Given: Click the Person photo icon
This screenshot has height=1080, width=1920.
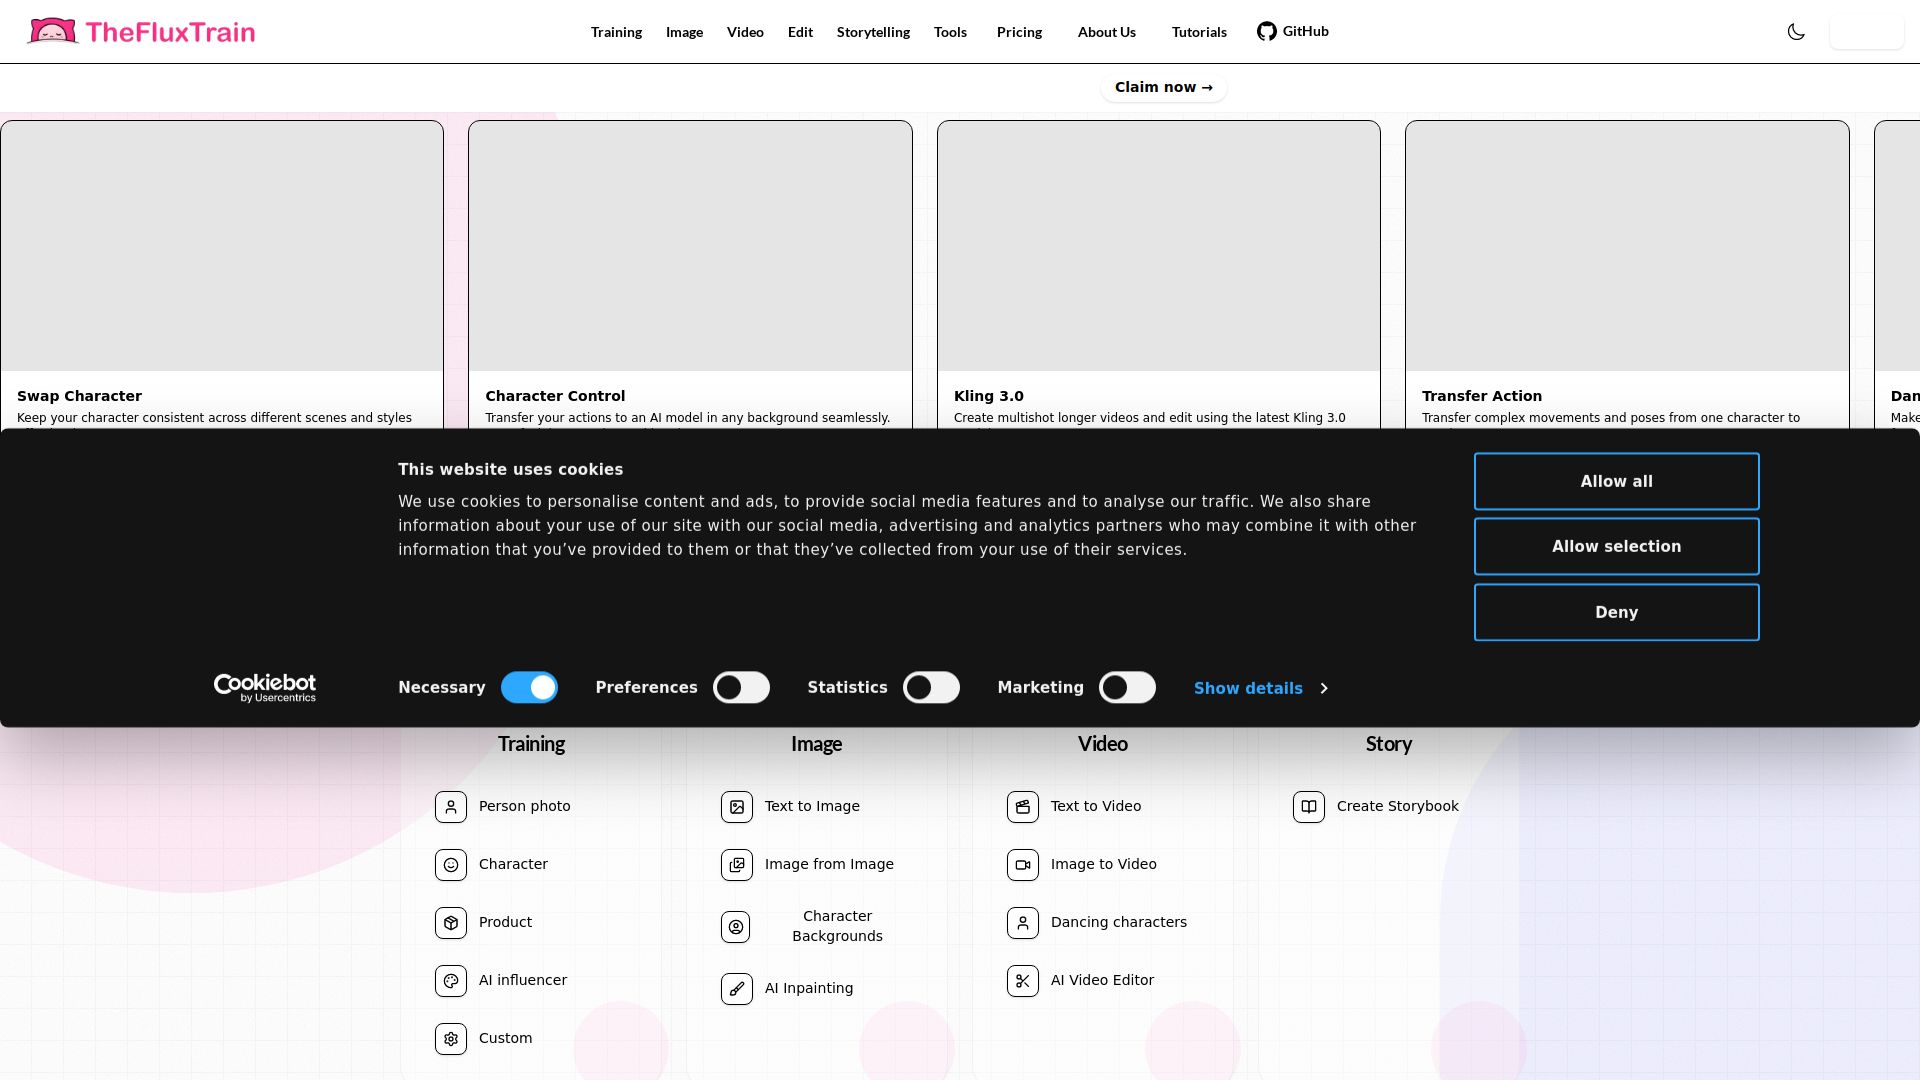Looking at the screenshot, I should coord(451,807).
